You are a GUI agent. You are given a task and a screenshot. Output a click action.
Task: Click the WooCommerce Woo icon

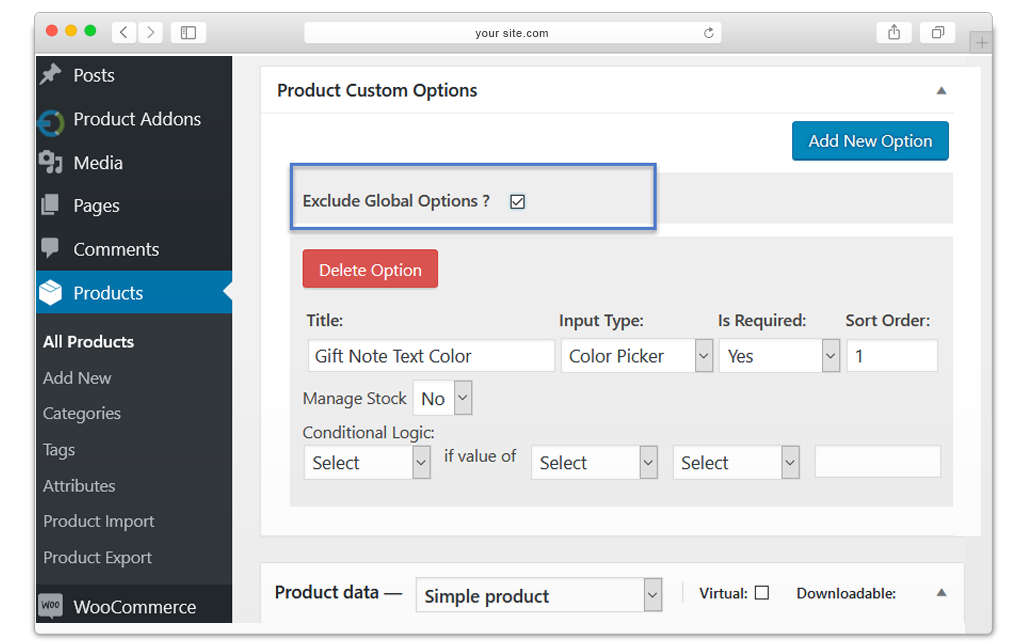pos(50,605)
